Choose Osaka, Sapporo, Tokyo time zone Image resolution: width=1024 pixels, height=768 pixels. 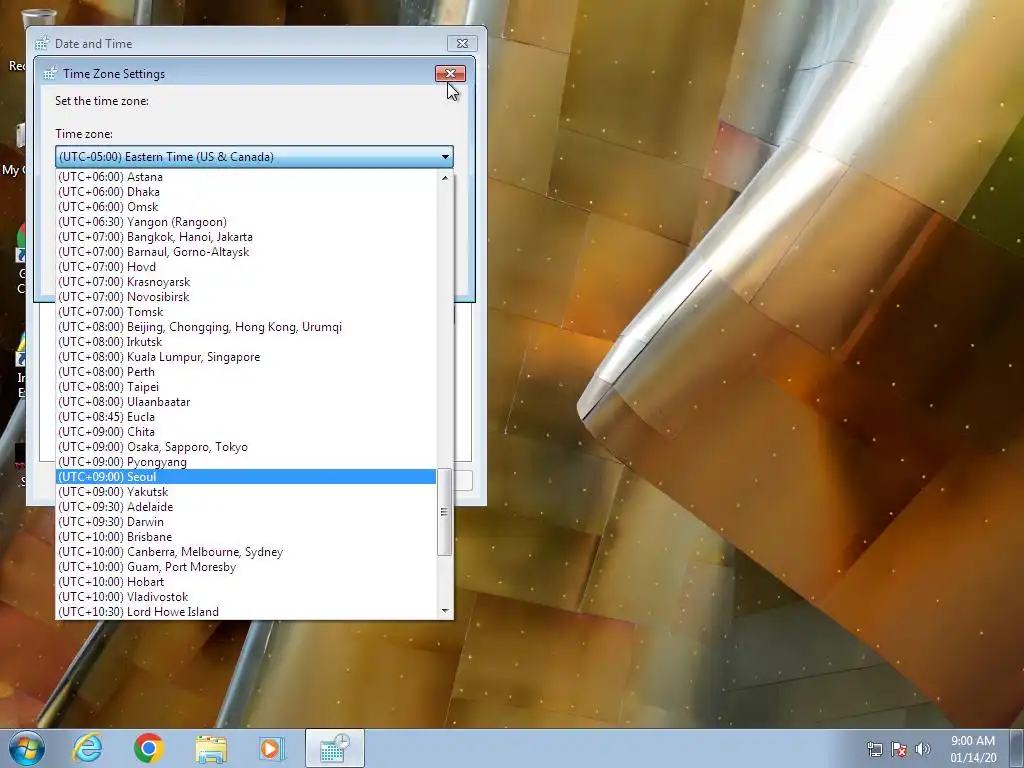tap(246, 447)
